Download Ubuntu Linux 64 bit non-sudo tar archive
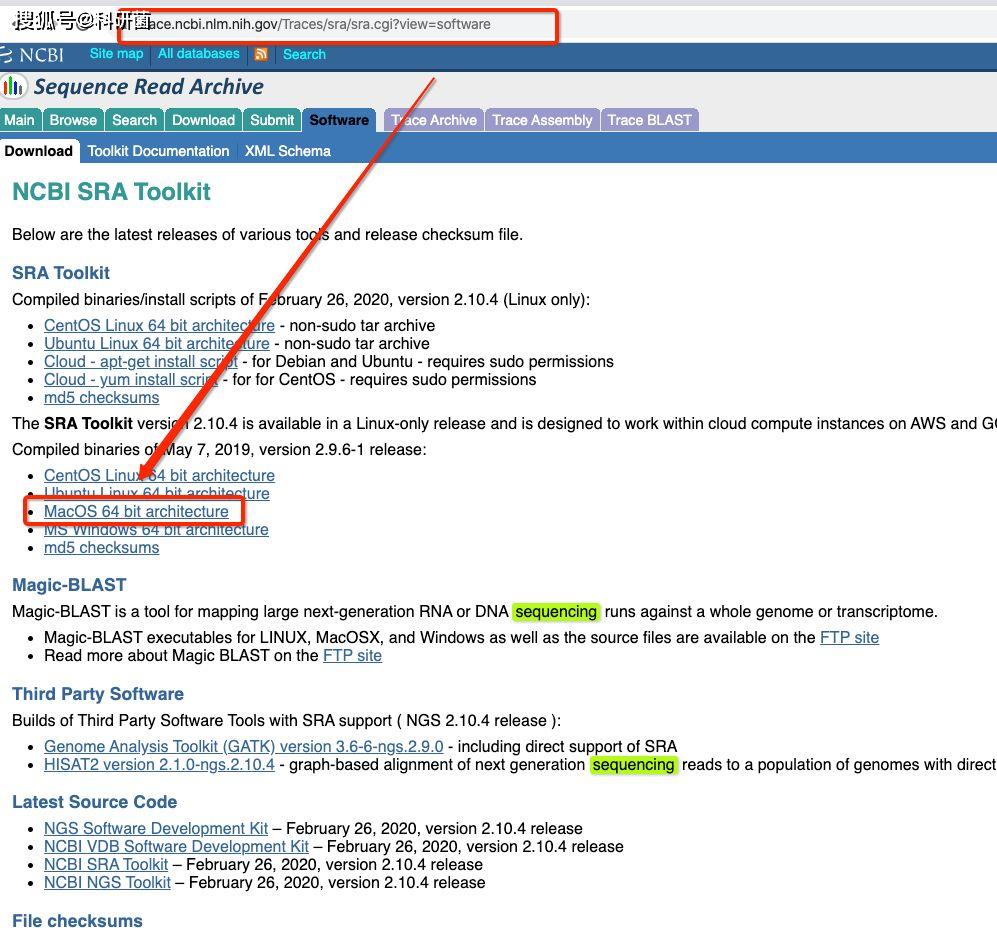This screenshot has height=940, width=997. pyautogui.click(x=156, y=343)
